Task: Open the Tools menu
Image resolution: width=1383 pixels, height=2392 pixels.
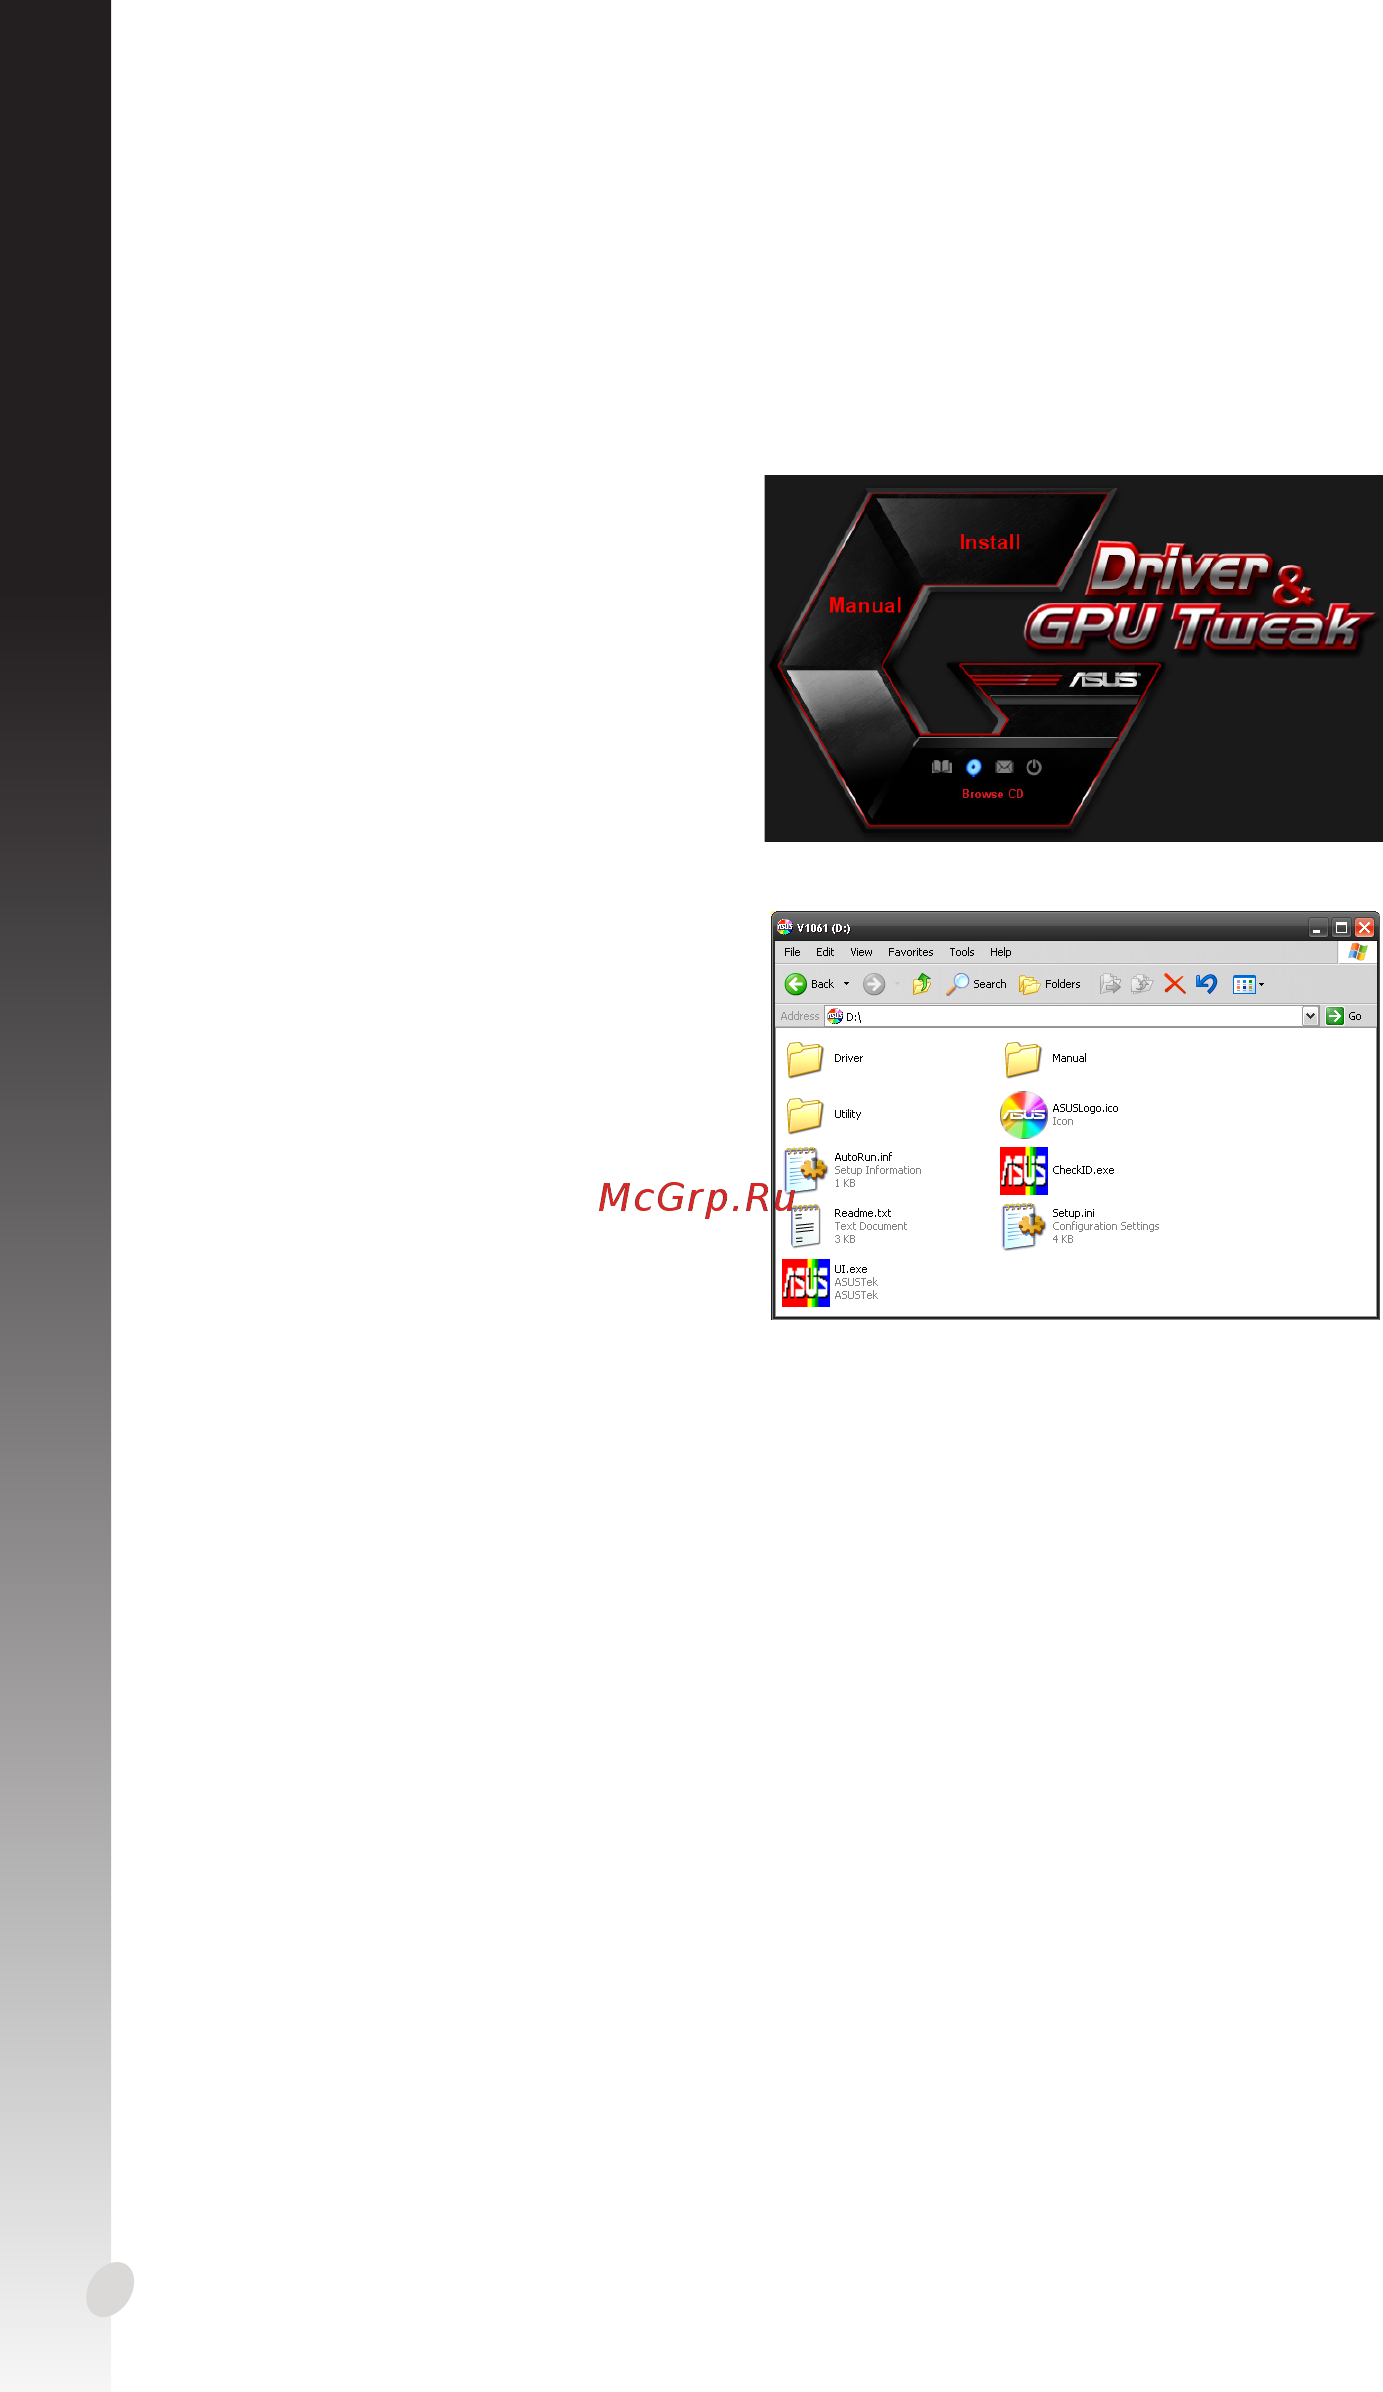Action: click(x=962, y=952)
